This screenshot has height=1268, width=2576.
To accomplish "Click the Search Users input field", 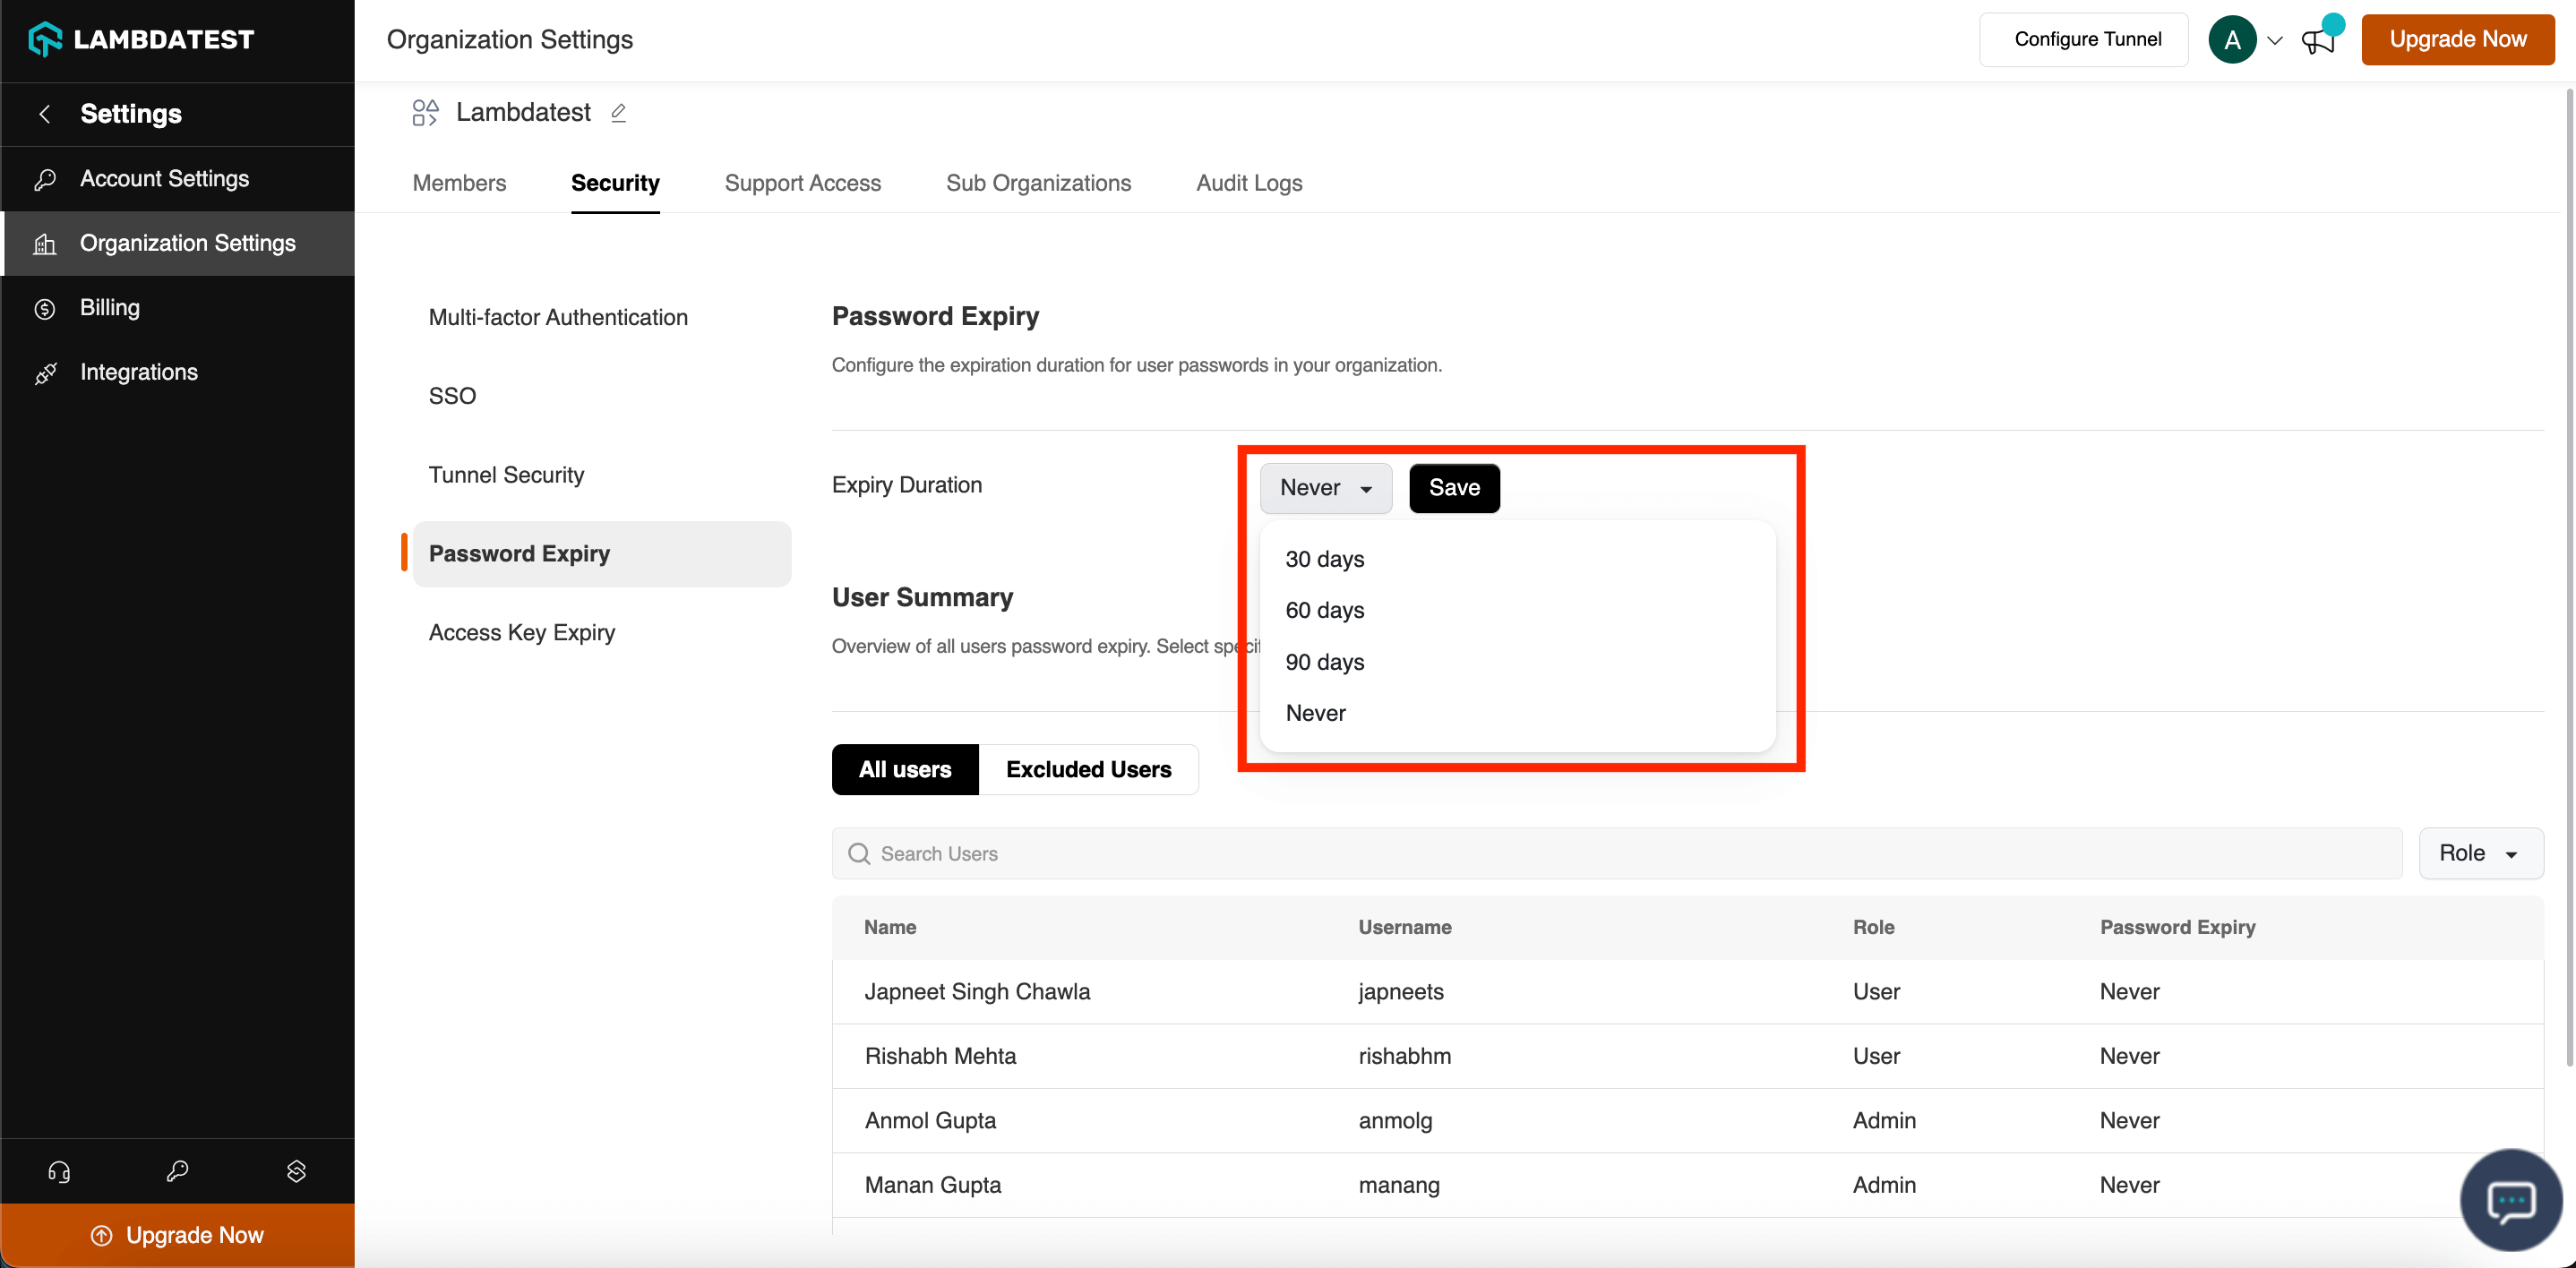I will (1616, 853).
